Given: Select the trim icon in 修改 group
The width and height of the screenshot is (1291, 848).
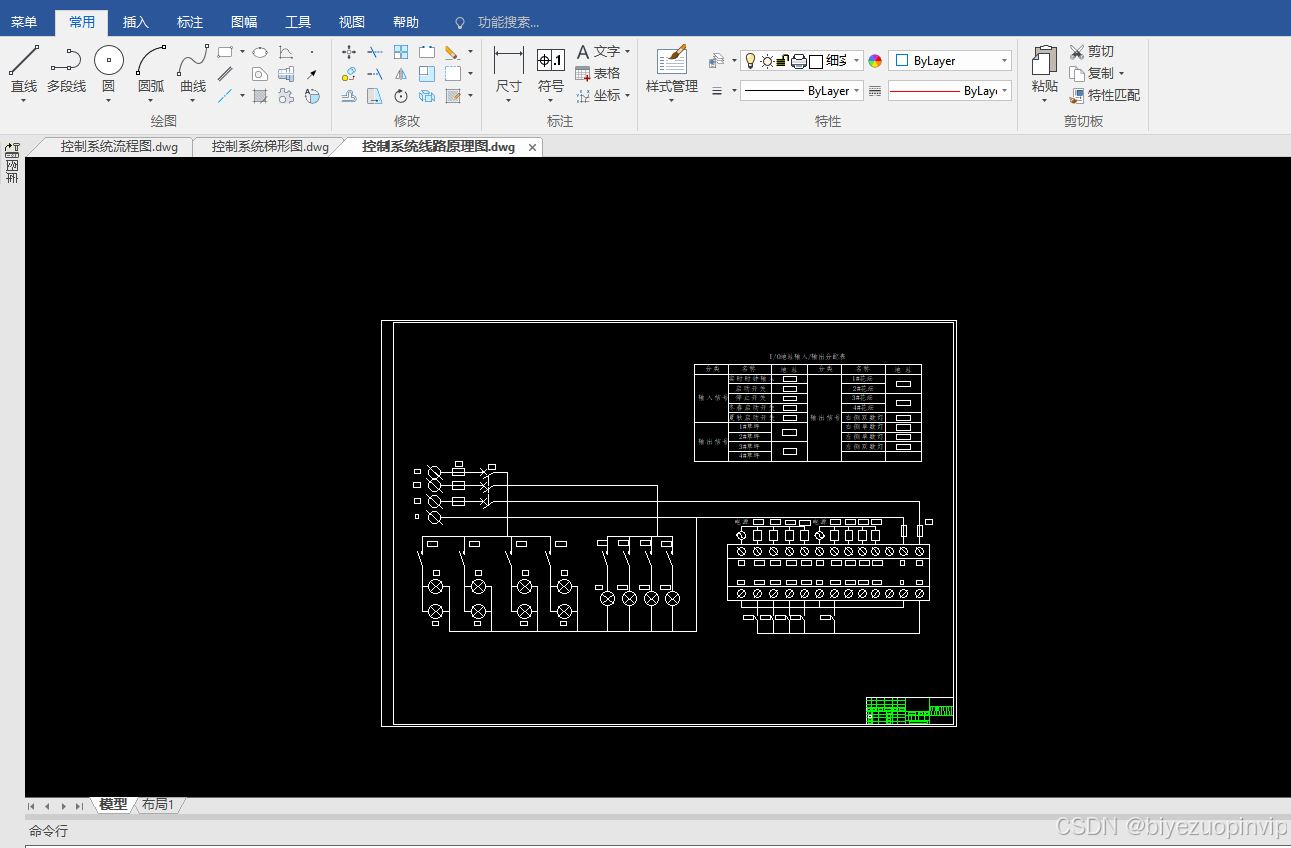Looking at the screenshot, I should [x=375, y=52].
